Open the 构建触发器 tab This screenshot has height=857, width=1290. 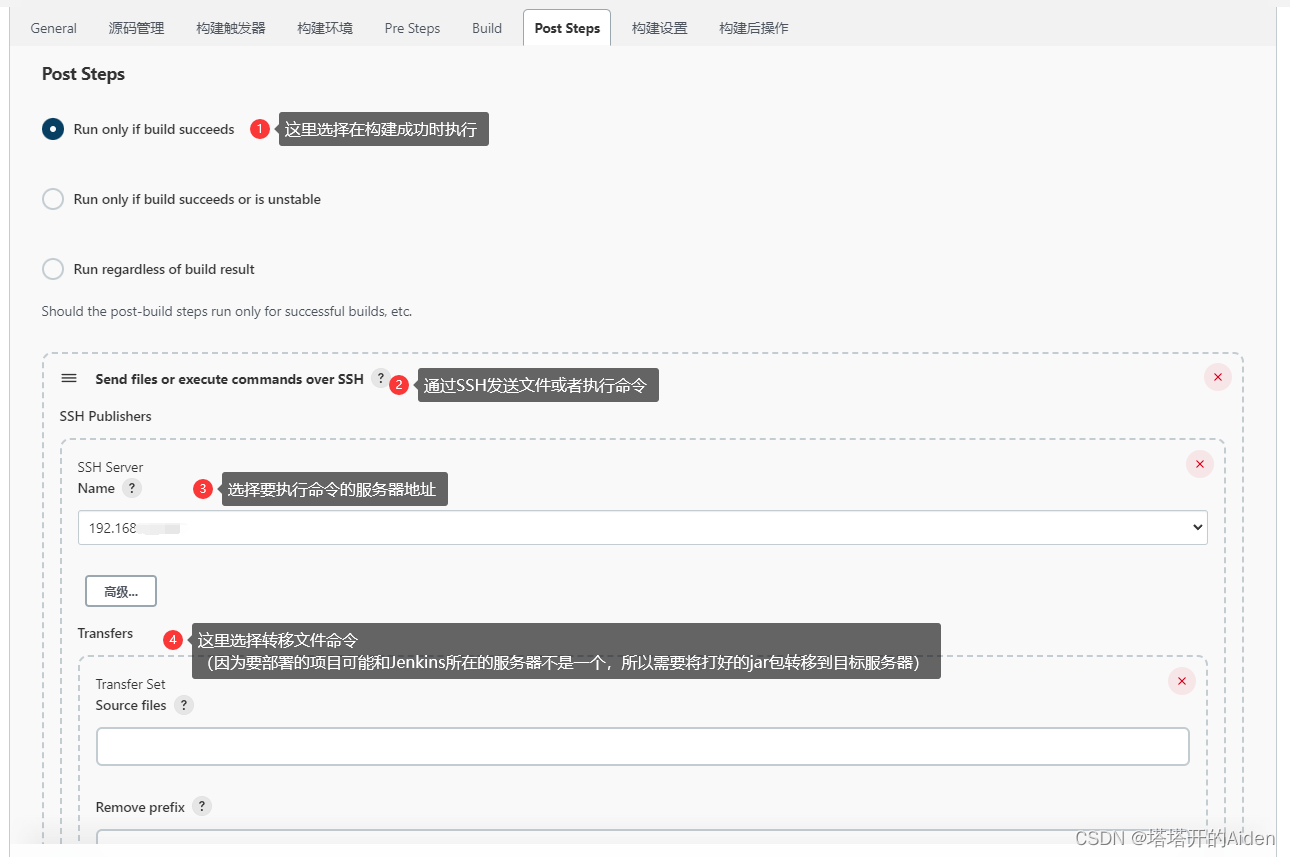pyautogui.click(x=231, y=28)
